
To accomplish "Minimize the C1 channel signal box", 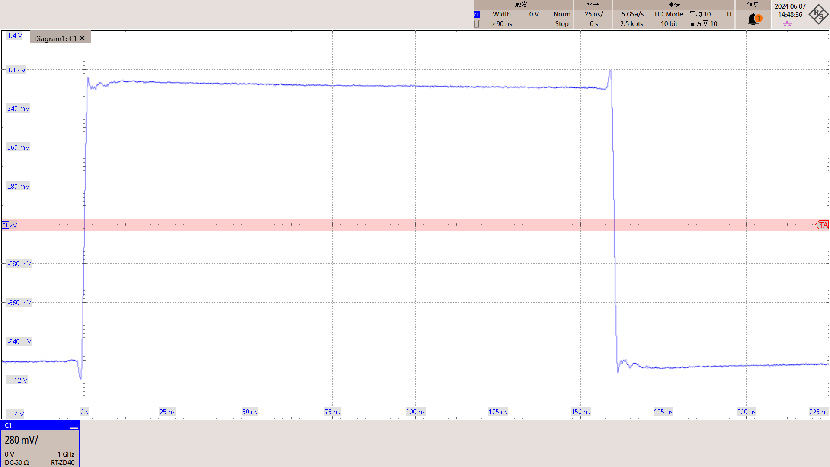I will point(74,426).
